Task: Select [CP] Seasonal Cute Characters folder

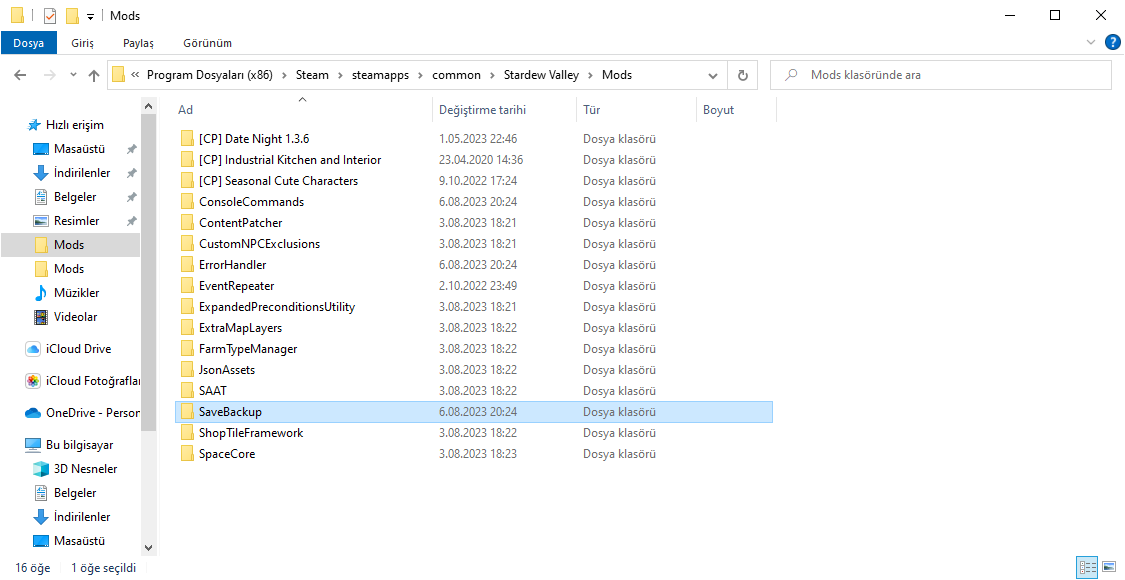Action: pyautogui.click(x=278, y=180)
